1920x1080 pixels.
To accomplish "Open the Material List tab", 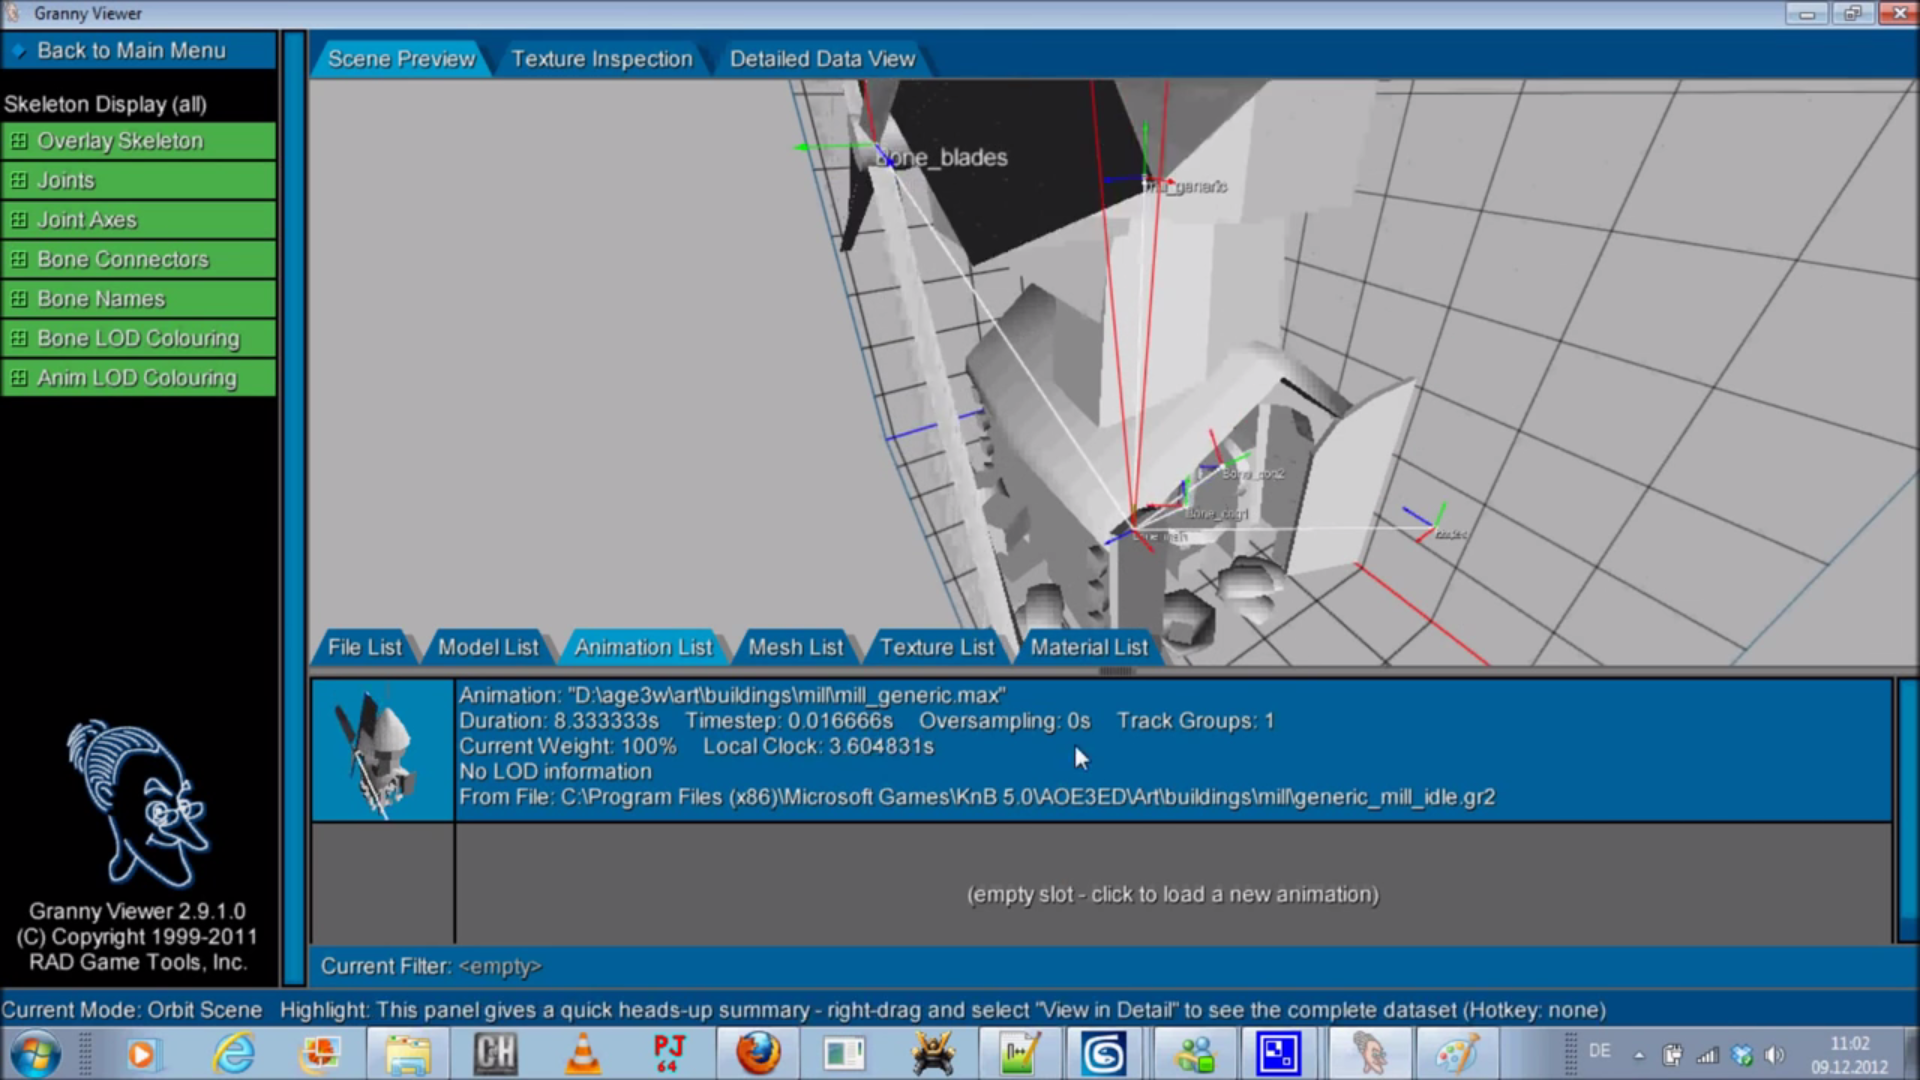I will 1088,648.
